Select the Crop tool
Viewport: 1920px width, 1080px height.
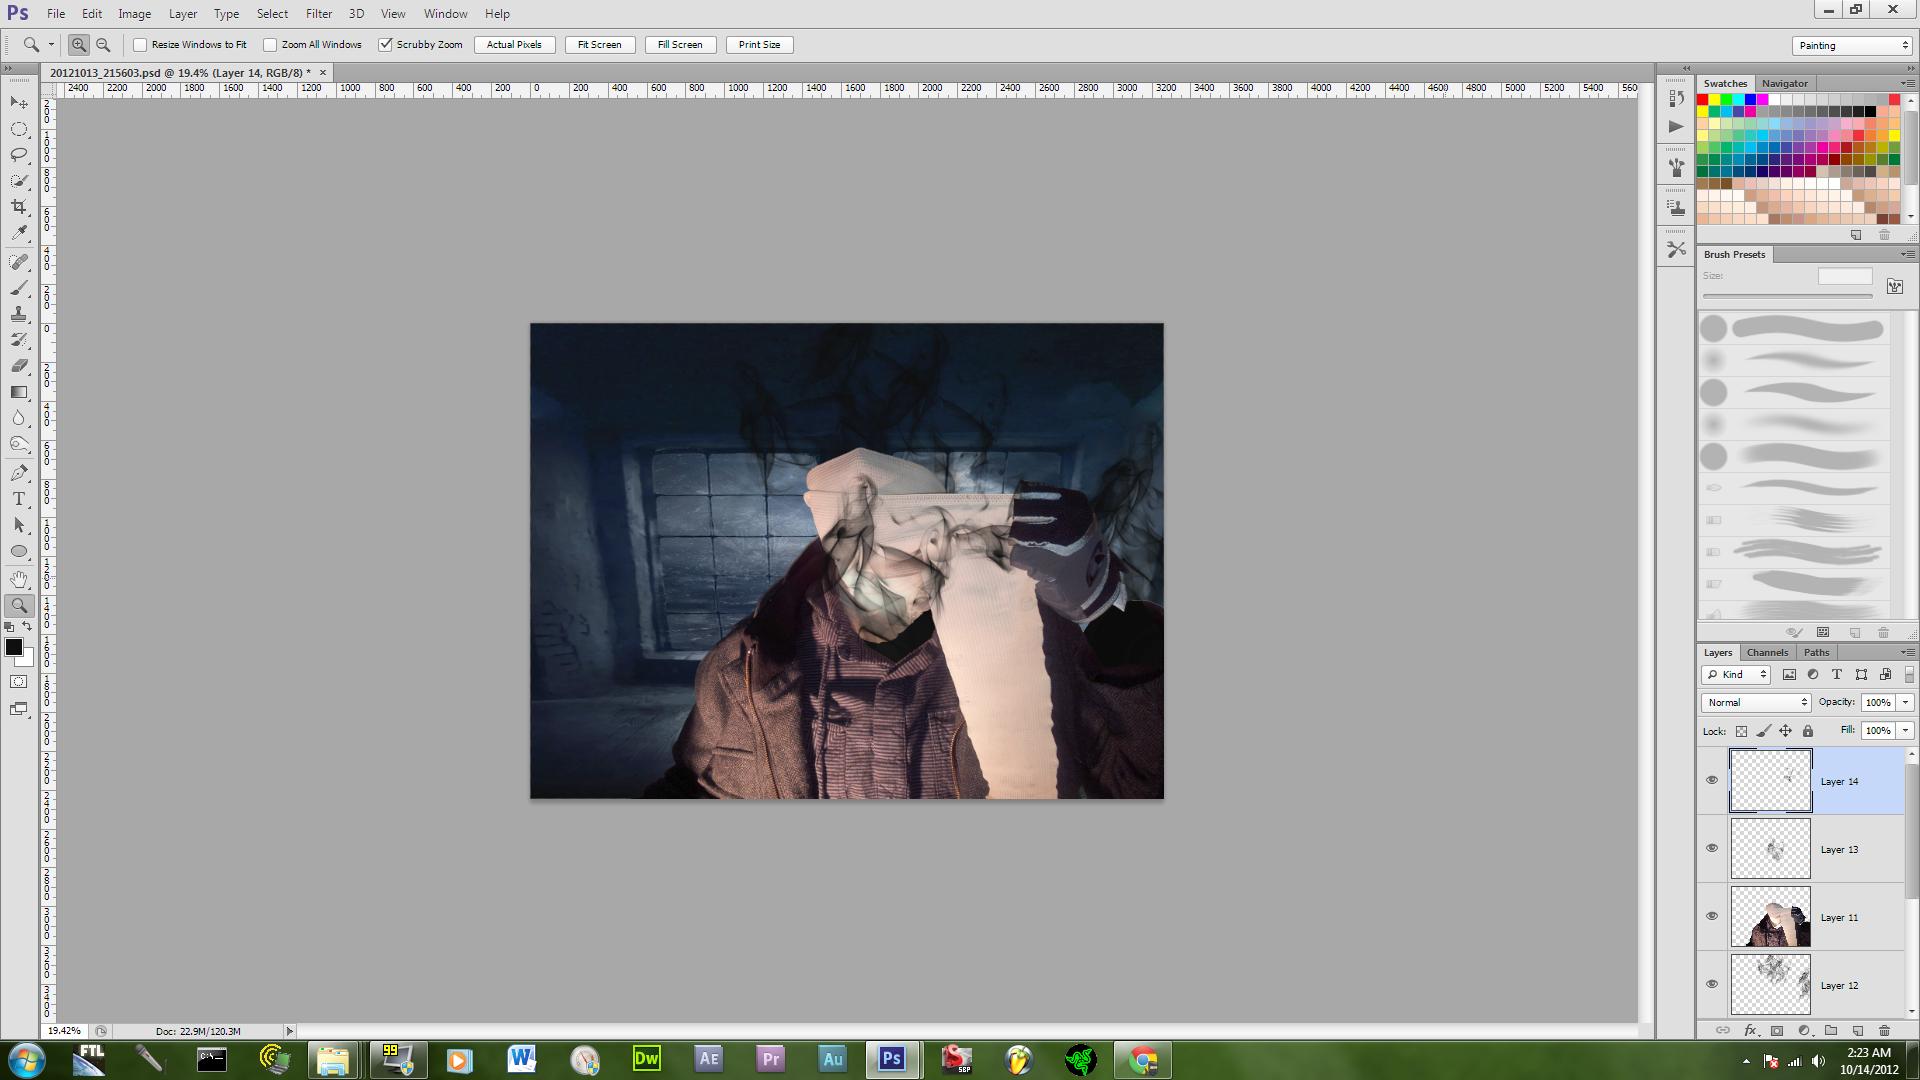pos(19,207)
